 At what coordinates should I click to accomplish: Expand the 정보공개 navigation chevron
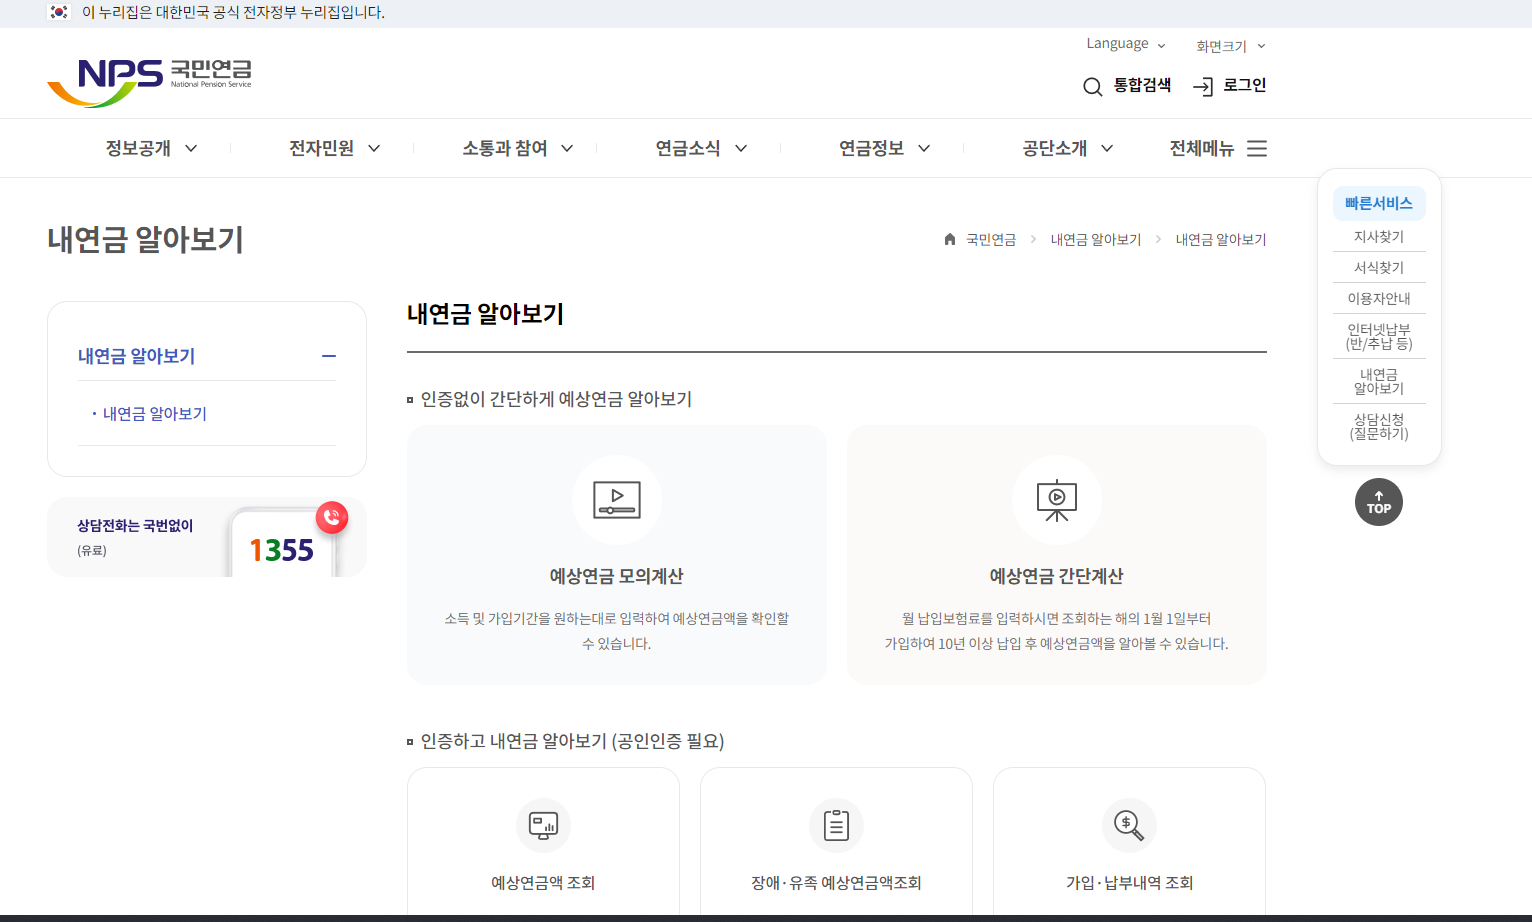point(190,147)
